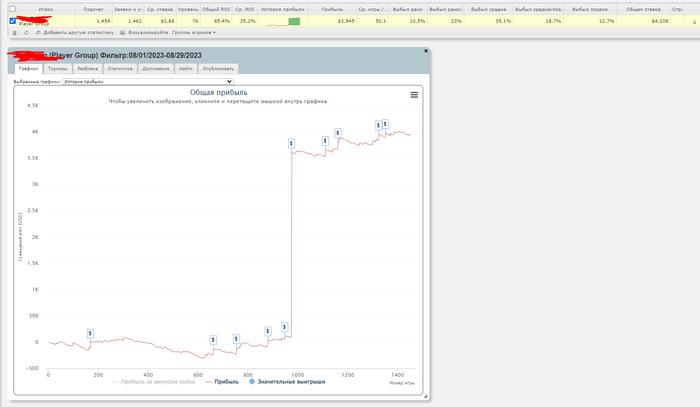Click the rightmost dollar marker on chart
The width and height of the screenshot is (700, 407).
pos(386,124)
